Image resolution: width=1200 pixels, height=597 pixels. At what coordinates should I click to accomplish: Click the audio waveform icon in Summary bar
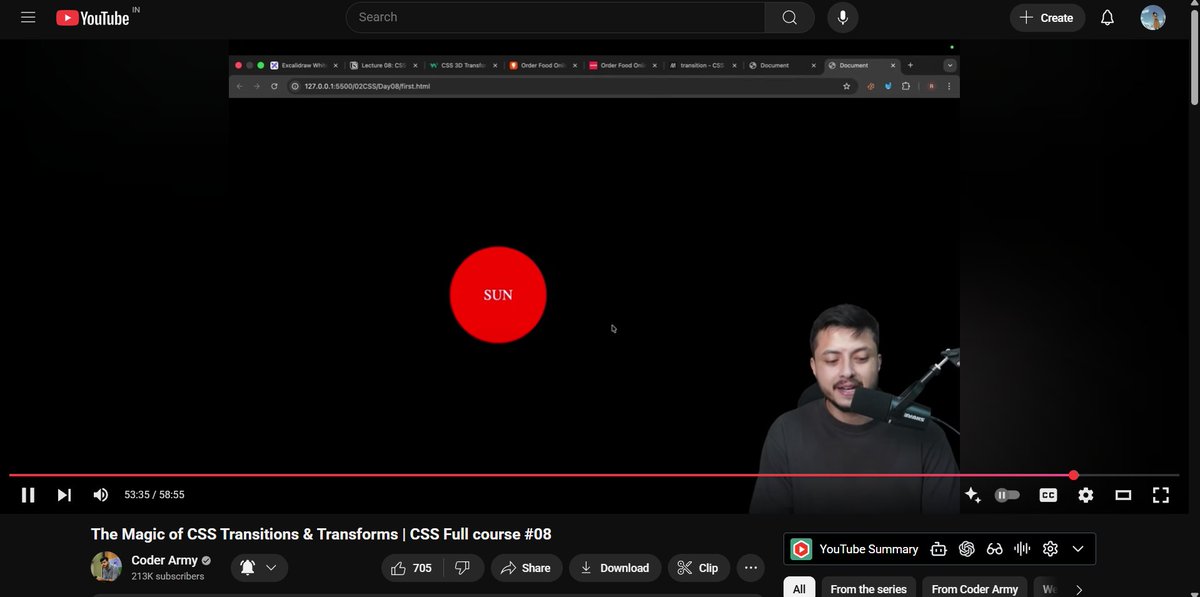(x=1021, y=548)
